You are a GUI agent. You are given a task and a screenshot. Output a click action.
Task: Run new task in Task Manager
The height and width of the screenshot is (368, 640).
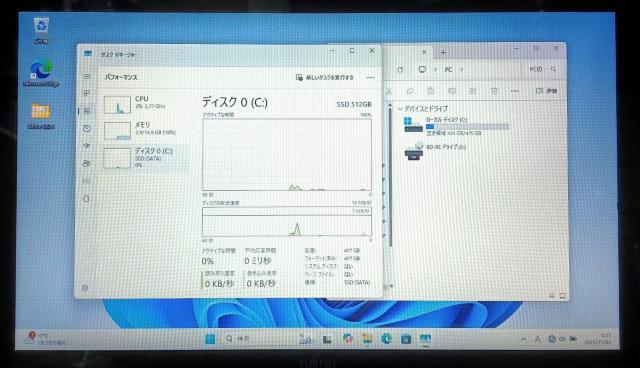click(x=324, y=78)
